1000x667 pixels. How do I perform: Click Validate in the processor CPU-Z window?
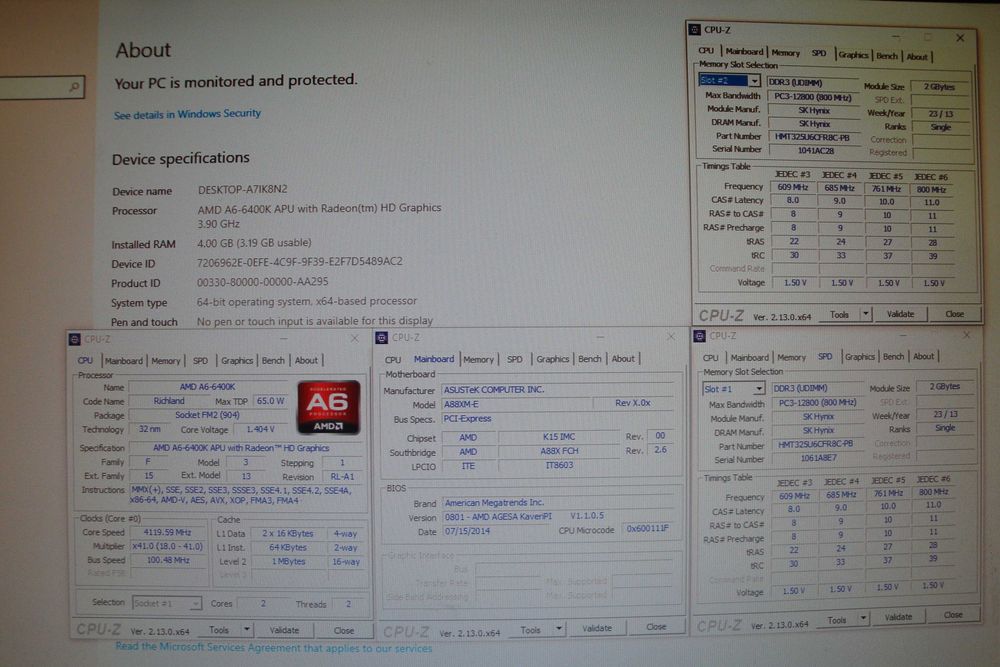coord(284,630)
